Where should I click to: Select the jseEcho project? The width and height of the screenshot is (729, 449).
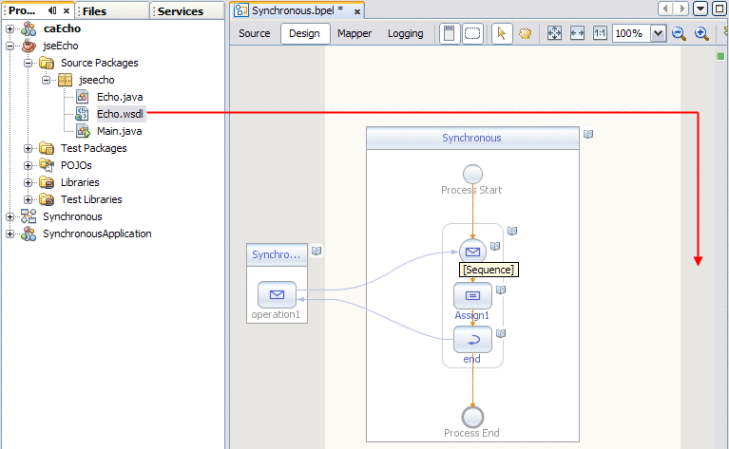60,46
